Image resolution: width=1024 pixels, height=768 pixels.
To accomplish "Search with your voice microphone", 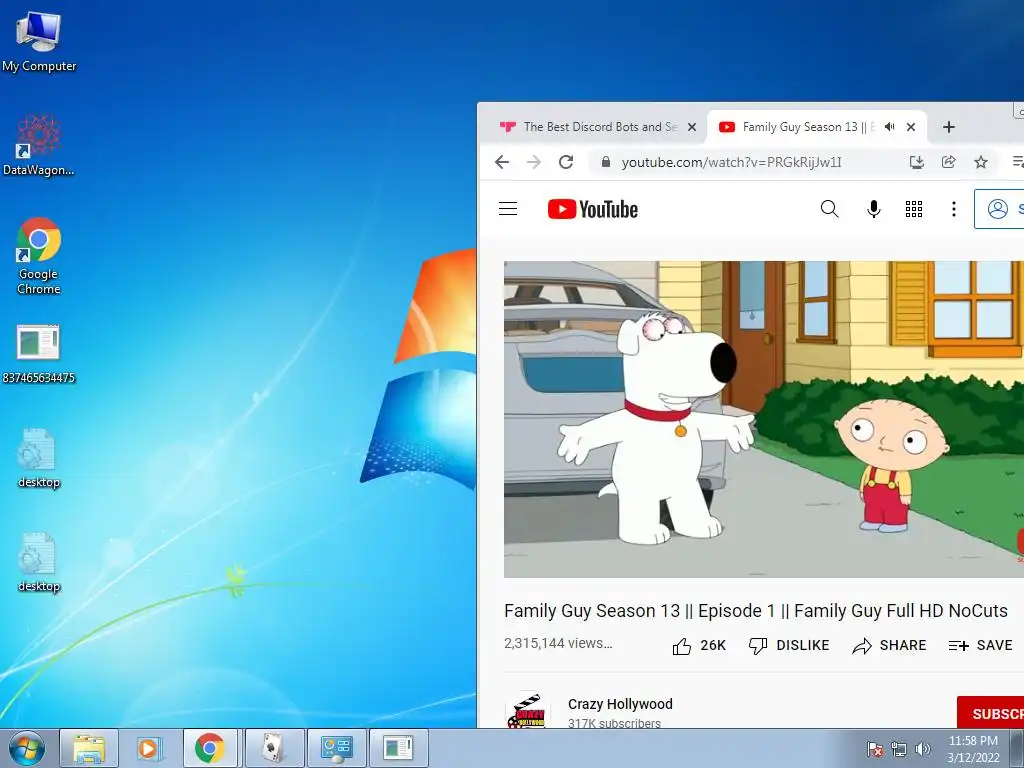I will [x=874, y=209].
